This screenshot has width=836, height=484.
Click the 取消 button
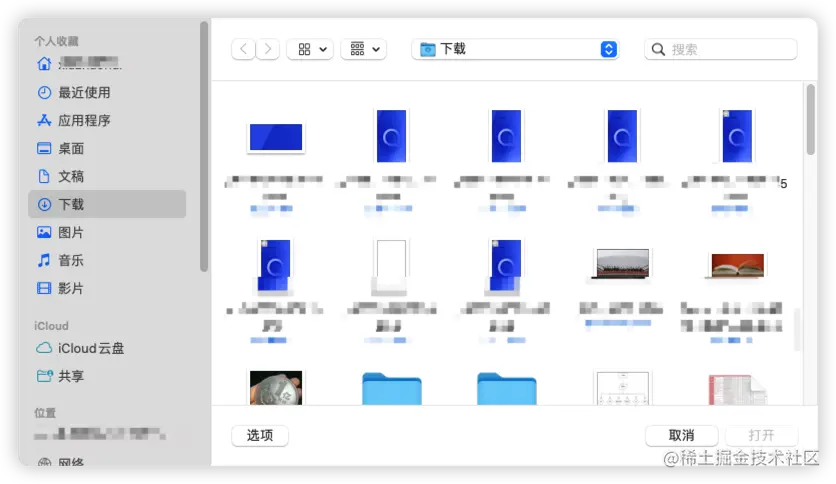point(681,435)
